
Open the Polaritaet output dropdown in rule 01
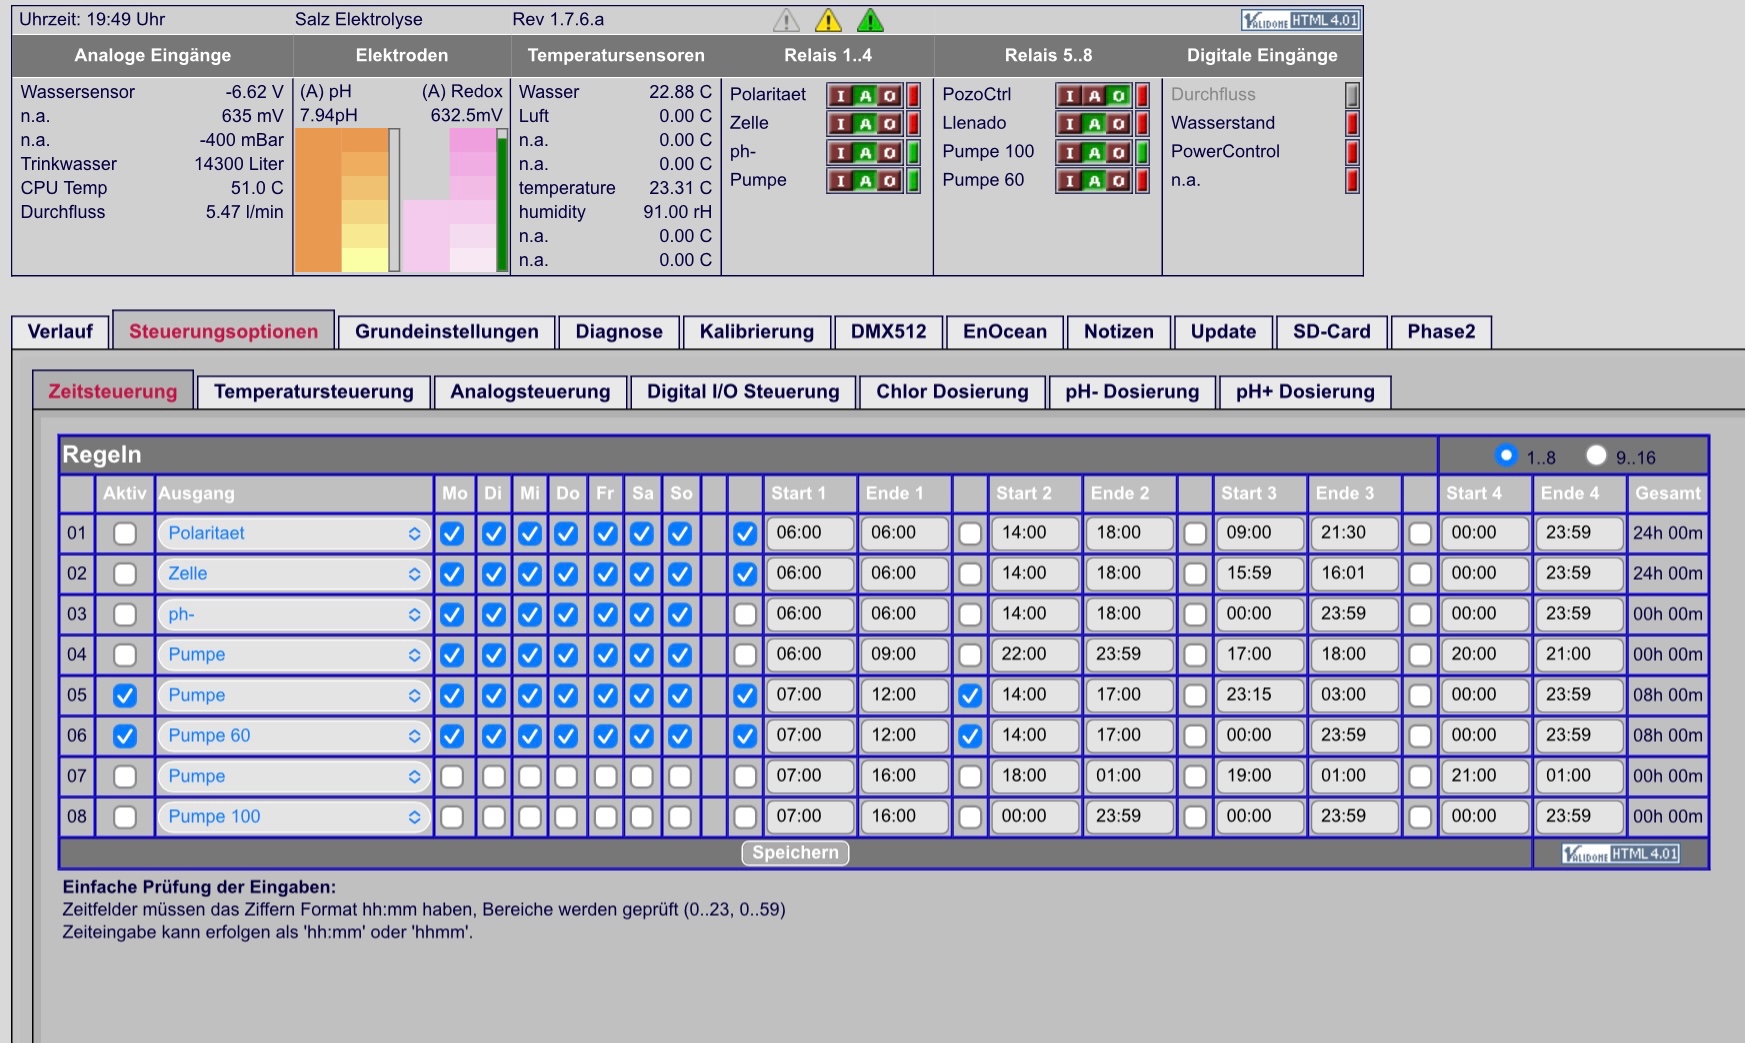[x=294, y=533]
